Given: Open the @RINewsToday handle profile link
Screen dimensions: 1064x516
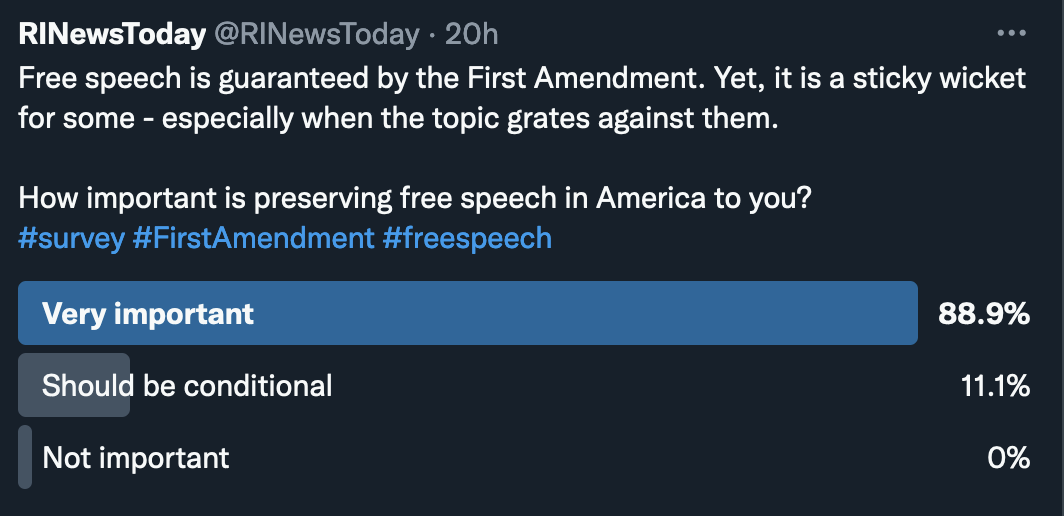Looking at the screenshot, I should (x=313, y=35).
